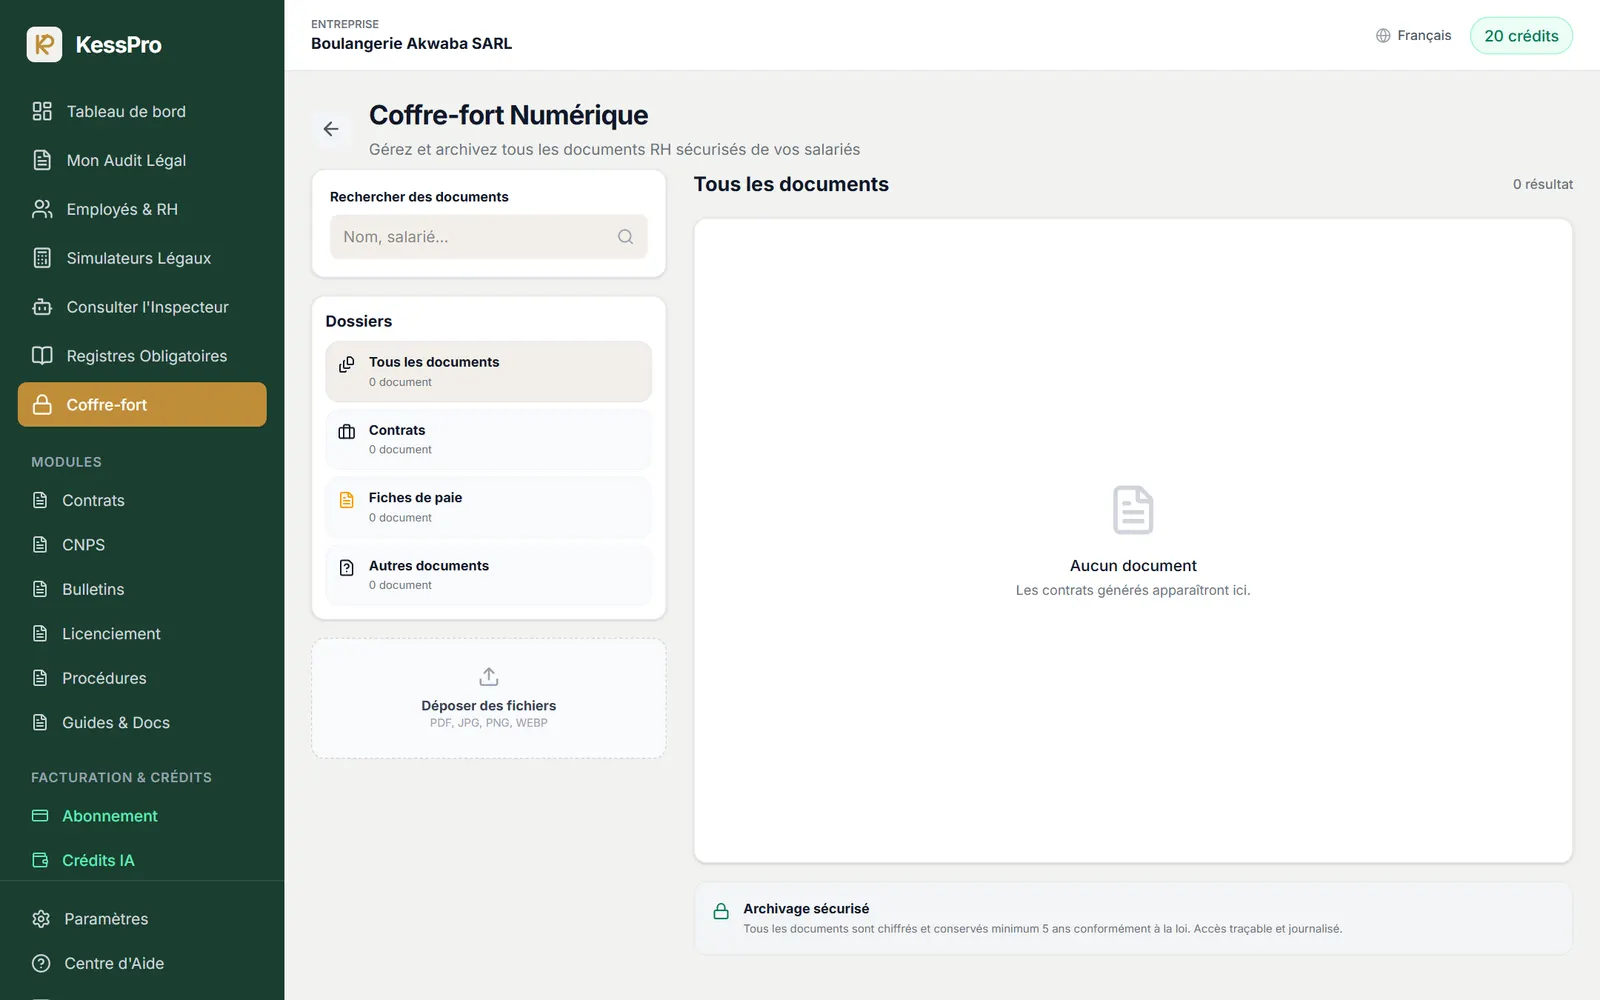Screen dimensions: 1600x1000
Task: Select the Tous les documents folder
Action: coord(489,371)
